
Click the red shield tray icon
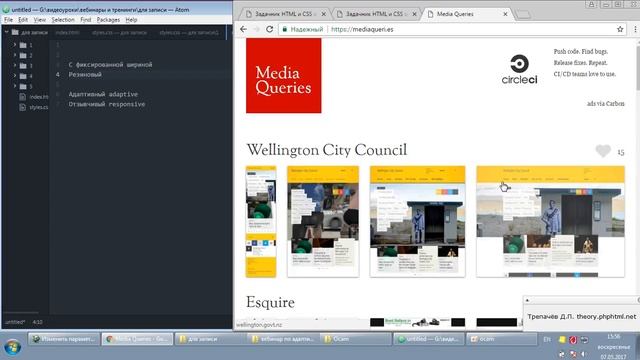573,340
